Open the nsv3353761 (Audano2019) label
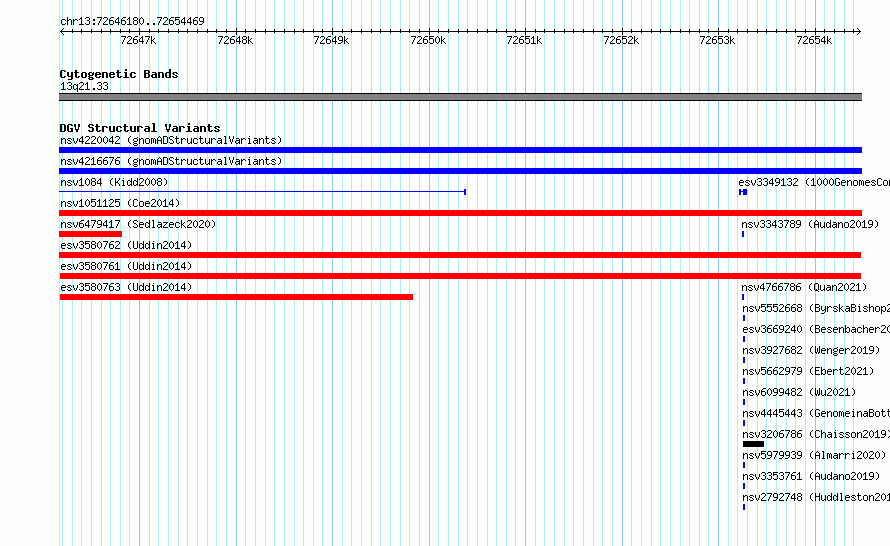The width and height of the screenshot is (890, 546). pyautogui.click(x=811, y=476)
